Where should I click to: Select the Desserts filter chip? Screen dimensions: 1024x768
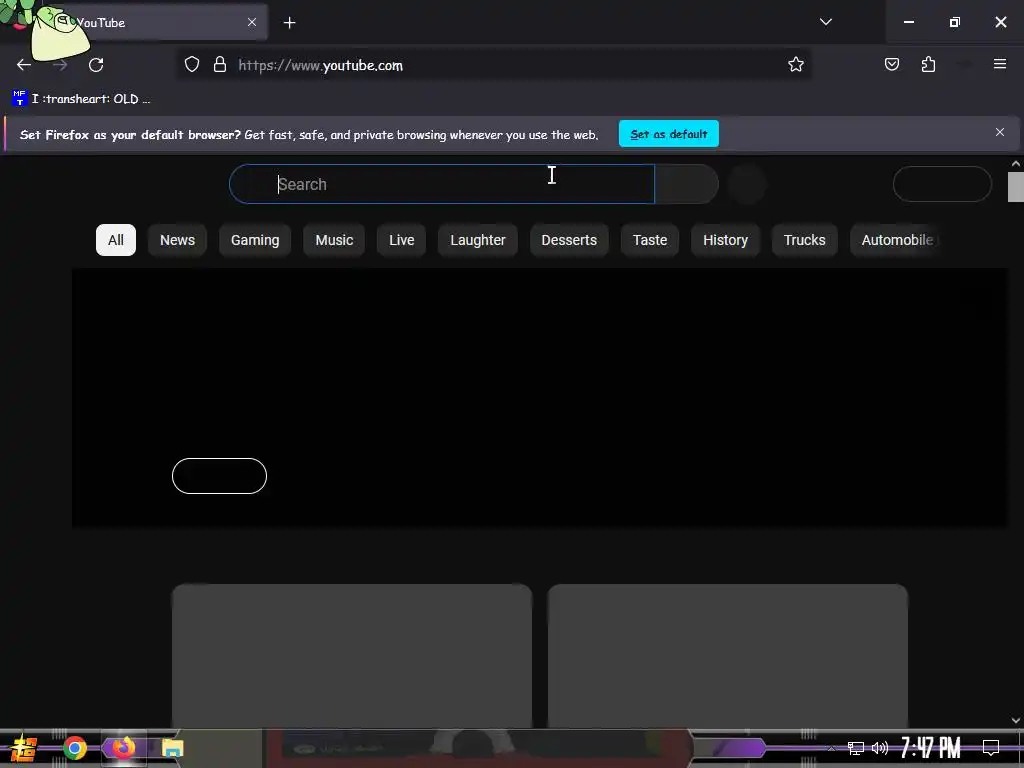click(569, 240)
